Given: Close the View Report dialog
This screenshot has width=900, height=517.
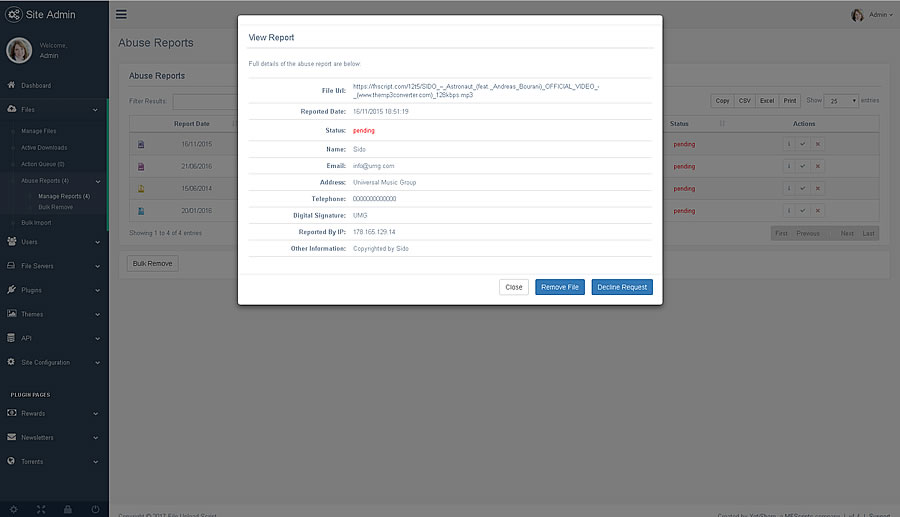Looking at the screenshot, I should [x=514, y=287].
